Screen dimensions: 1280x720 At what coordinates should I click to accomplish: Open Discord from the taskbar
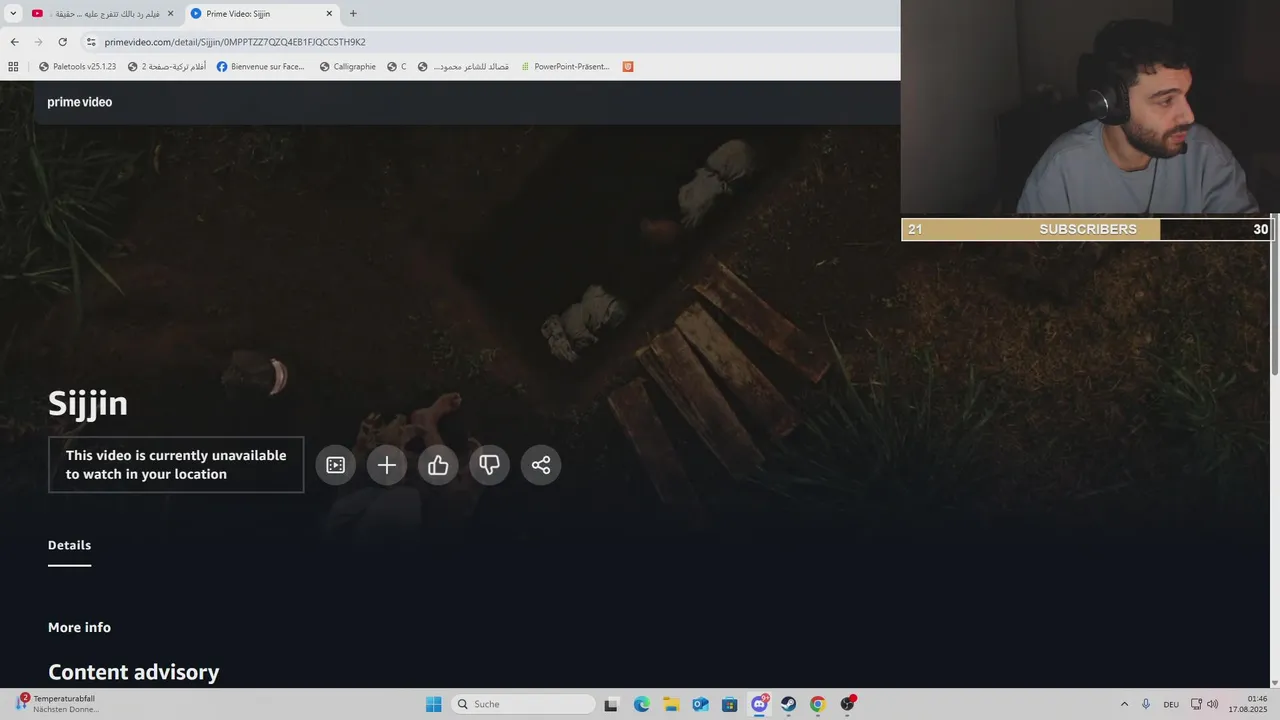pos(760,704)
